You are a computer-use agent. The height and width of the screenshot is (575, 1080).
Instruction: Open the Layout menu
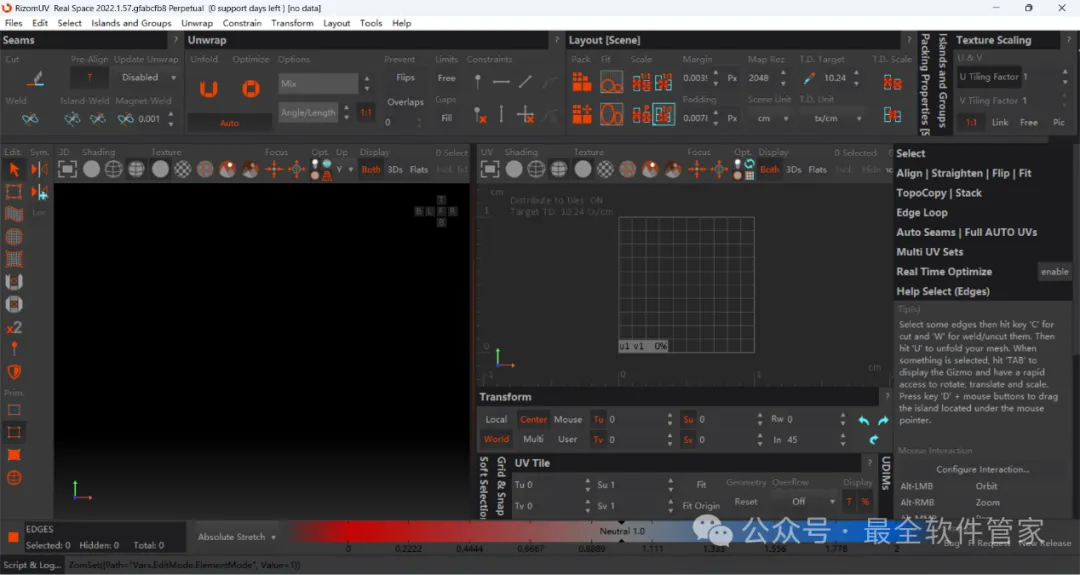[336, 23]
